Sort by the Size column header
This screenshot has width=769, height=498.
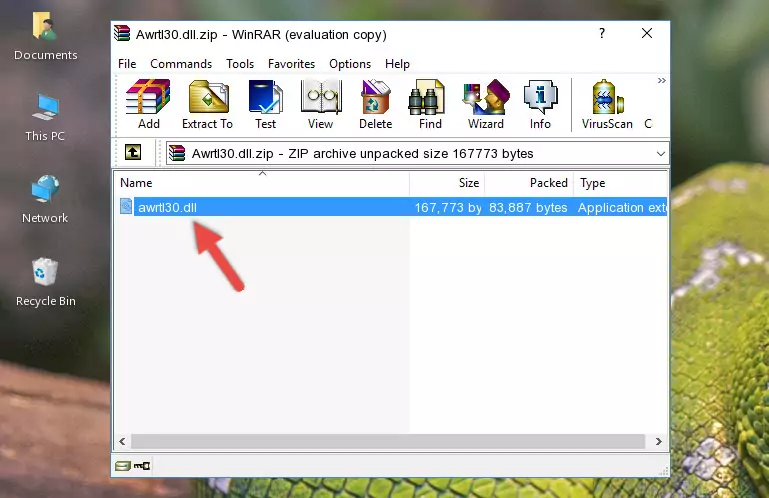coord(447,183)
